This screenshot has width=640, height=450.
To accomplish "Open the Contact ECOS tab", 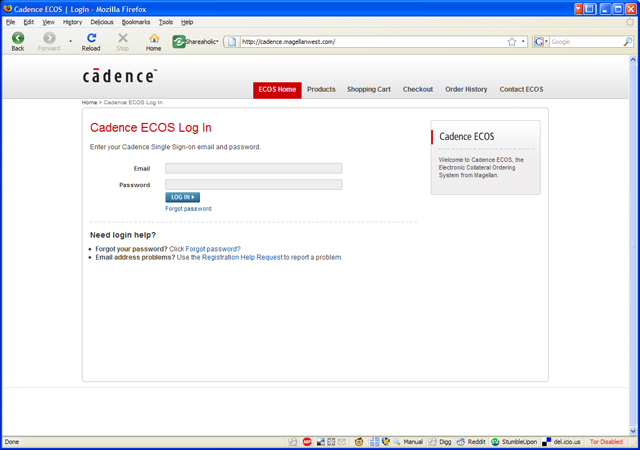I will click(521, 89).
